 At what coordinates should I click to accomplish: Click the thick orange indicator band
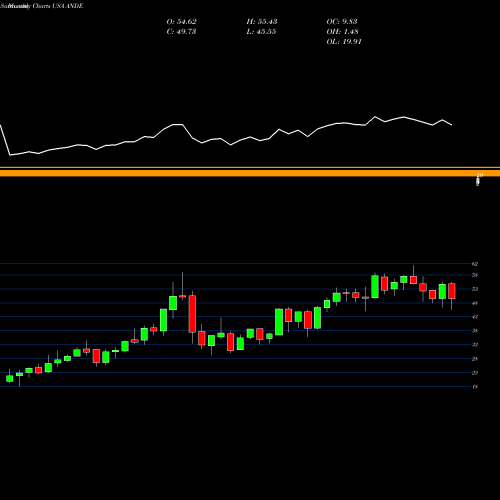pos(250,173)
